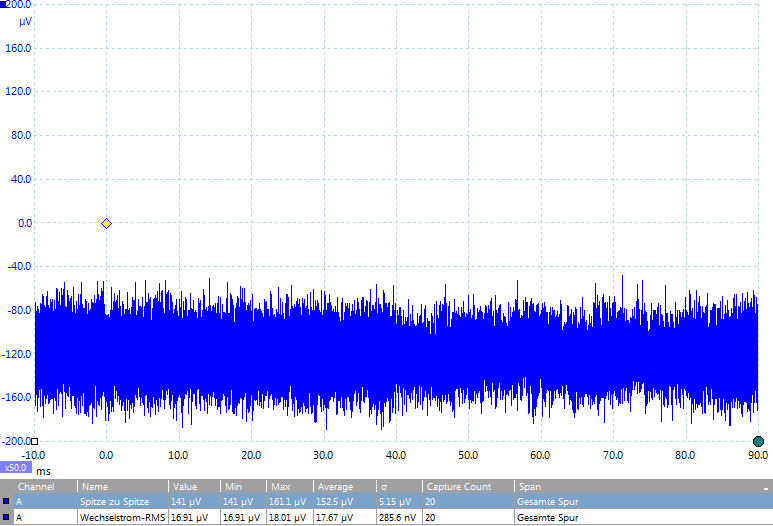This screenshot has height=526, width=773.
Task: Click the 285.6 nV sigma cell
Action: (x=397, y=518)
